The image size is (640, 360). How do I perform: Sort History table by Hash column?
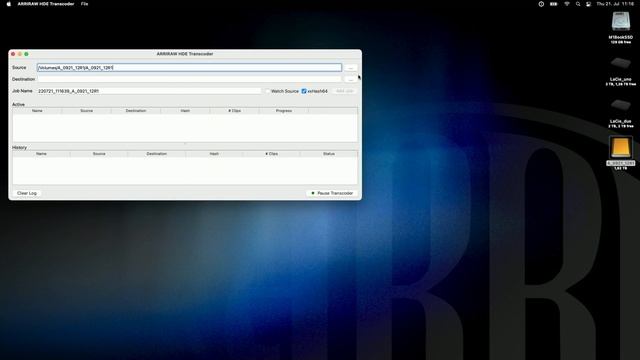[x=214, y=154]
